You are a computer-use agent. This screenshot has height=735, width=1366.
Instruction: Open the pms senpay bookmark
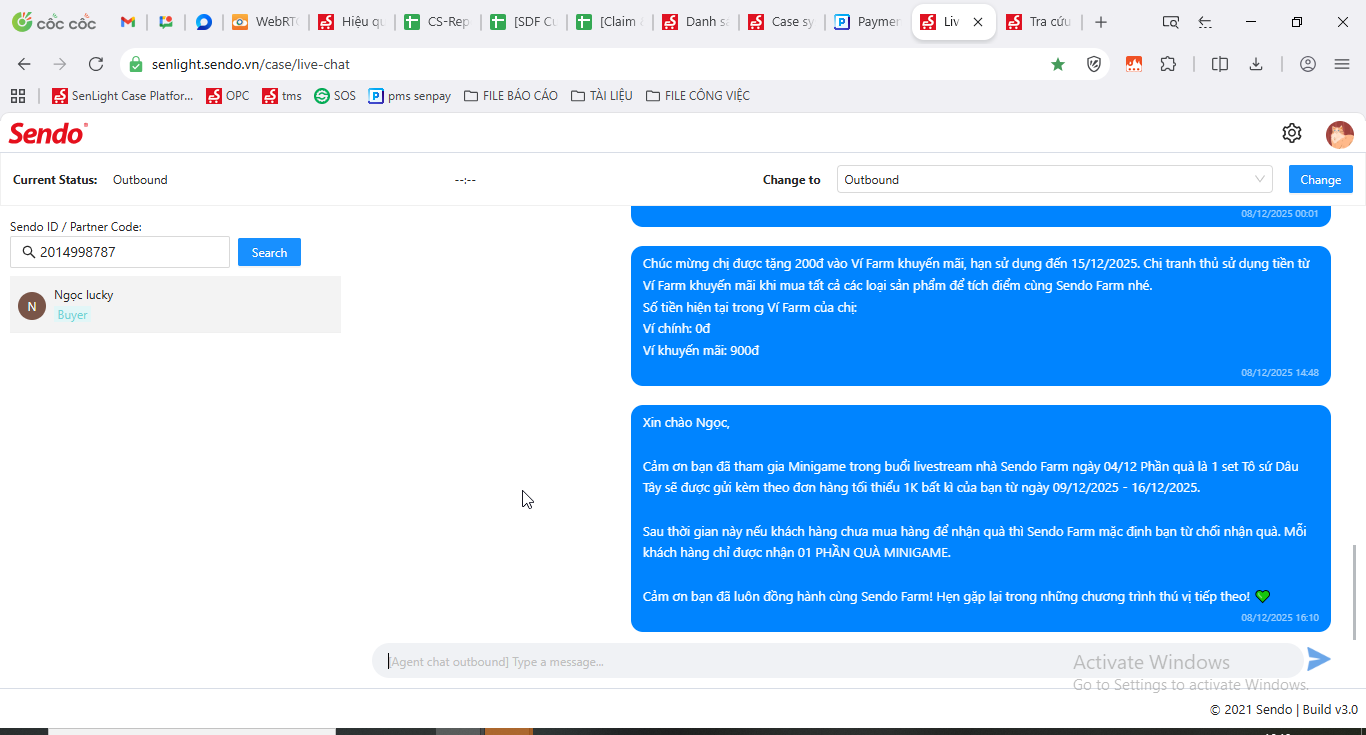[x=410, y=96]
